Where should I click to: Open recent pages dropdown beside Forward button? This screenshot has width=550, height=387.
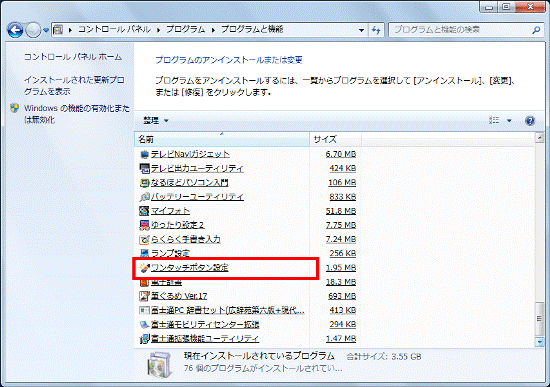(46, 31)
